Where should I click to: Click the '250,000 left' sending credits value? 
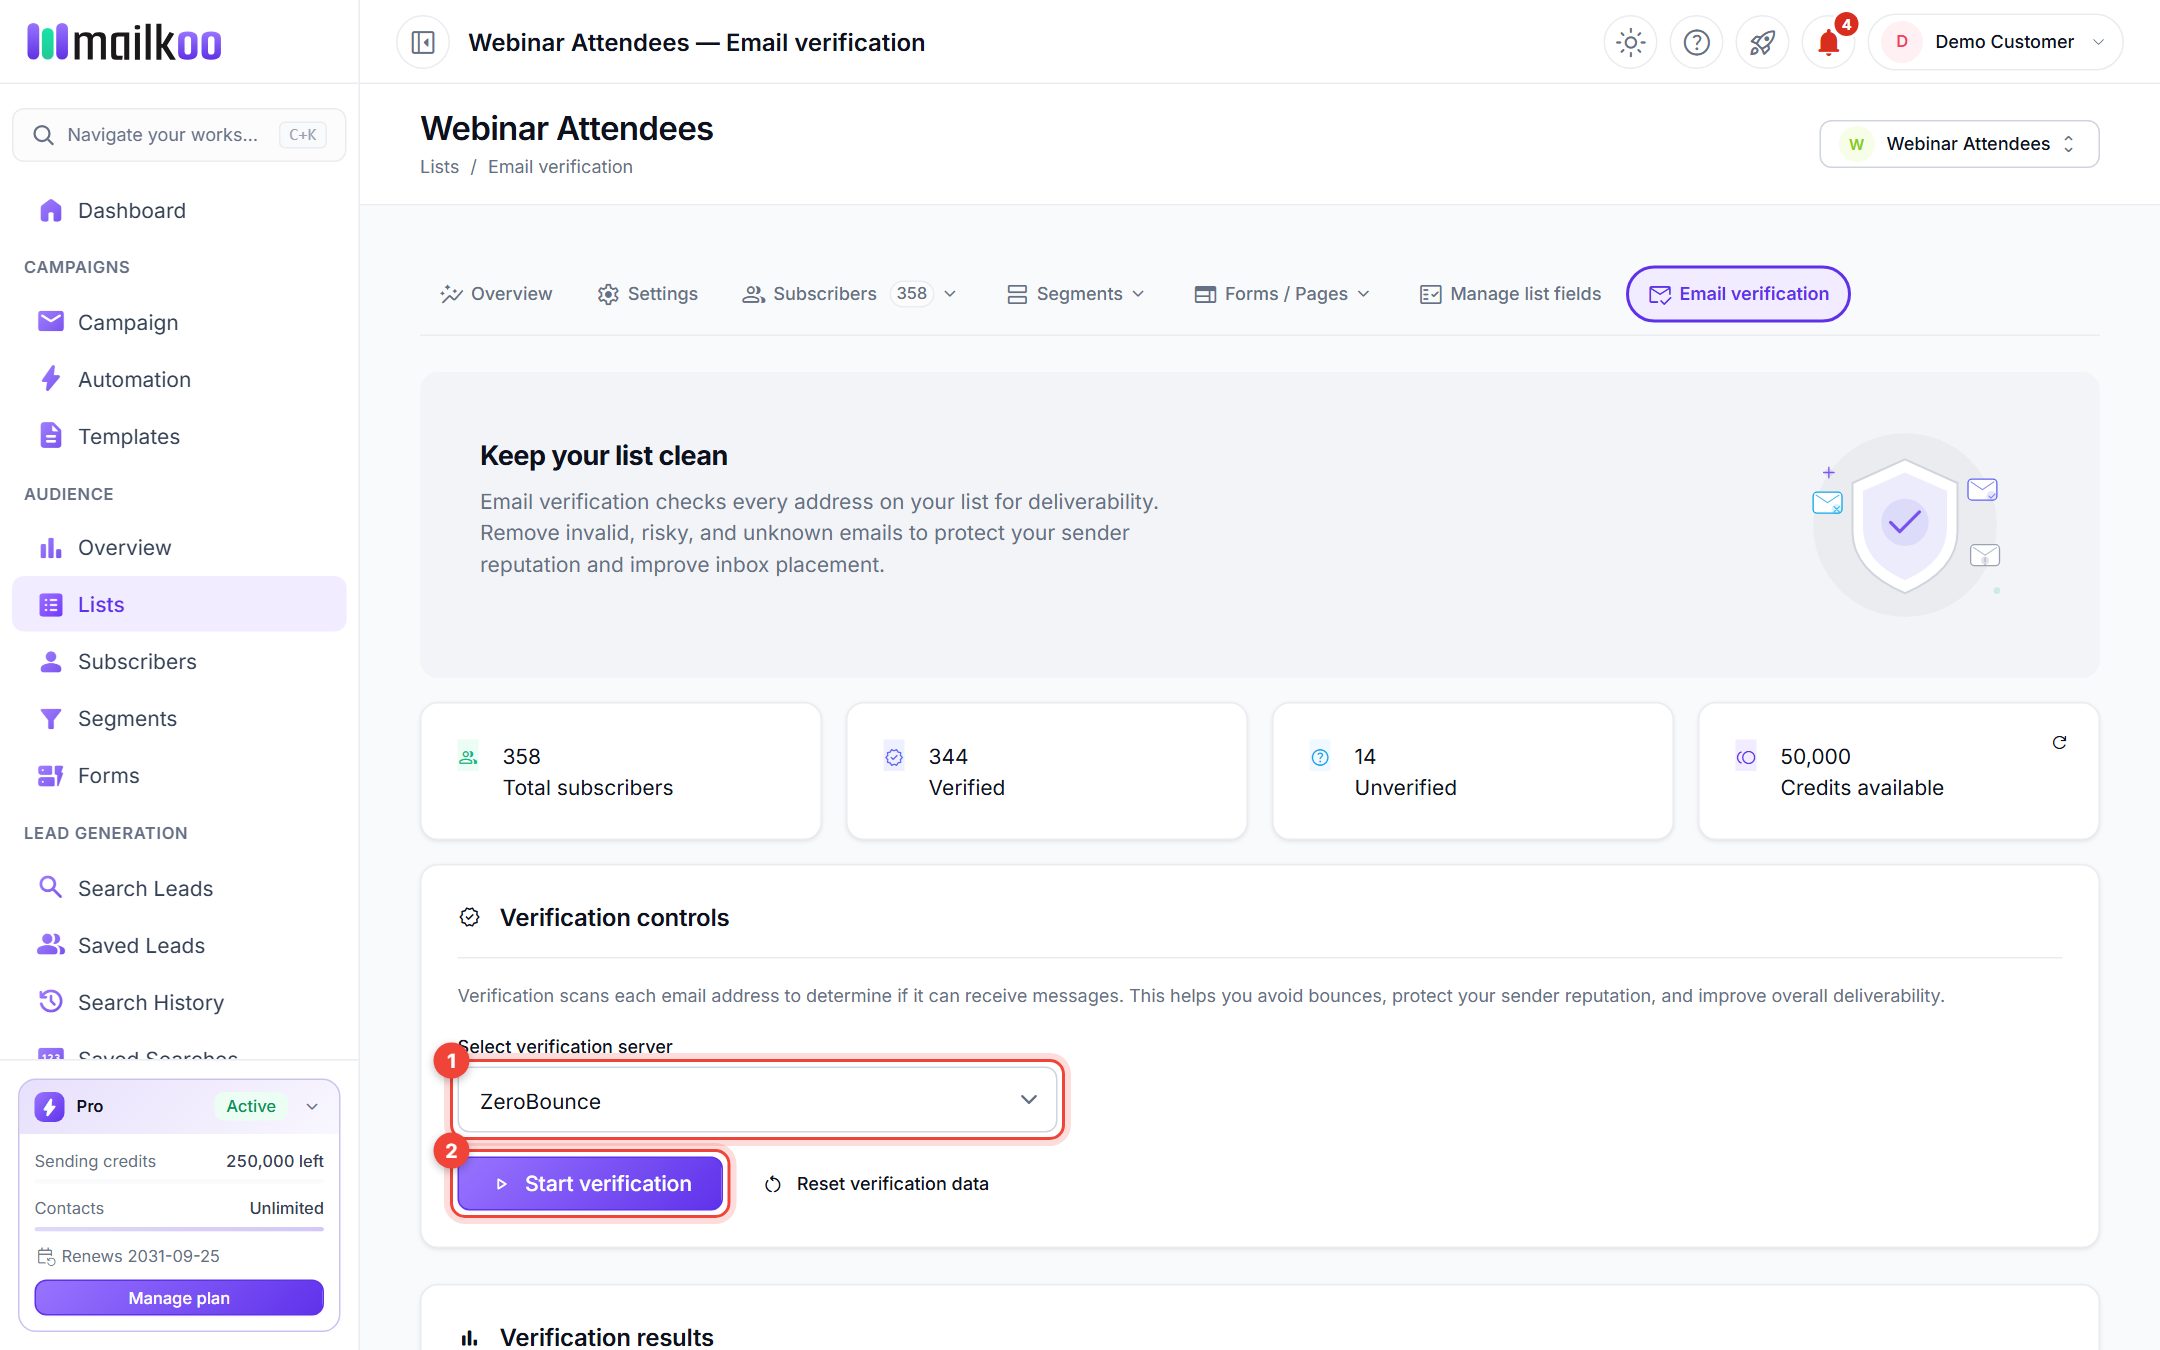(x=275, y=1161)
